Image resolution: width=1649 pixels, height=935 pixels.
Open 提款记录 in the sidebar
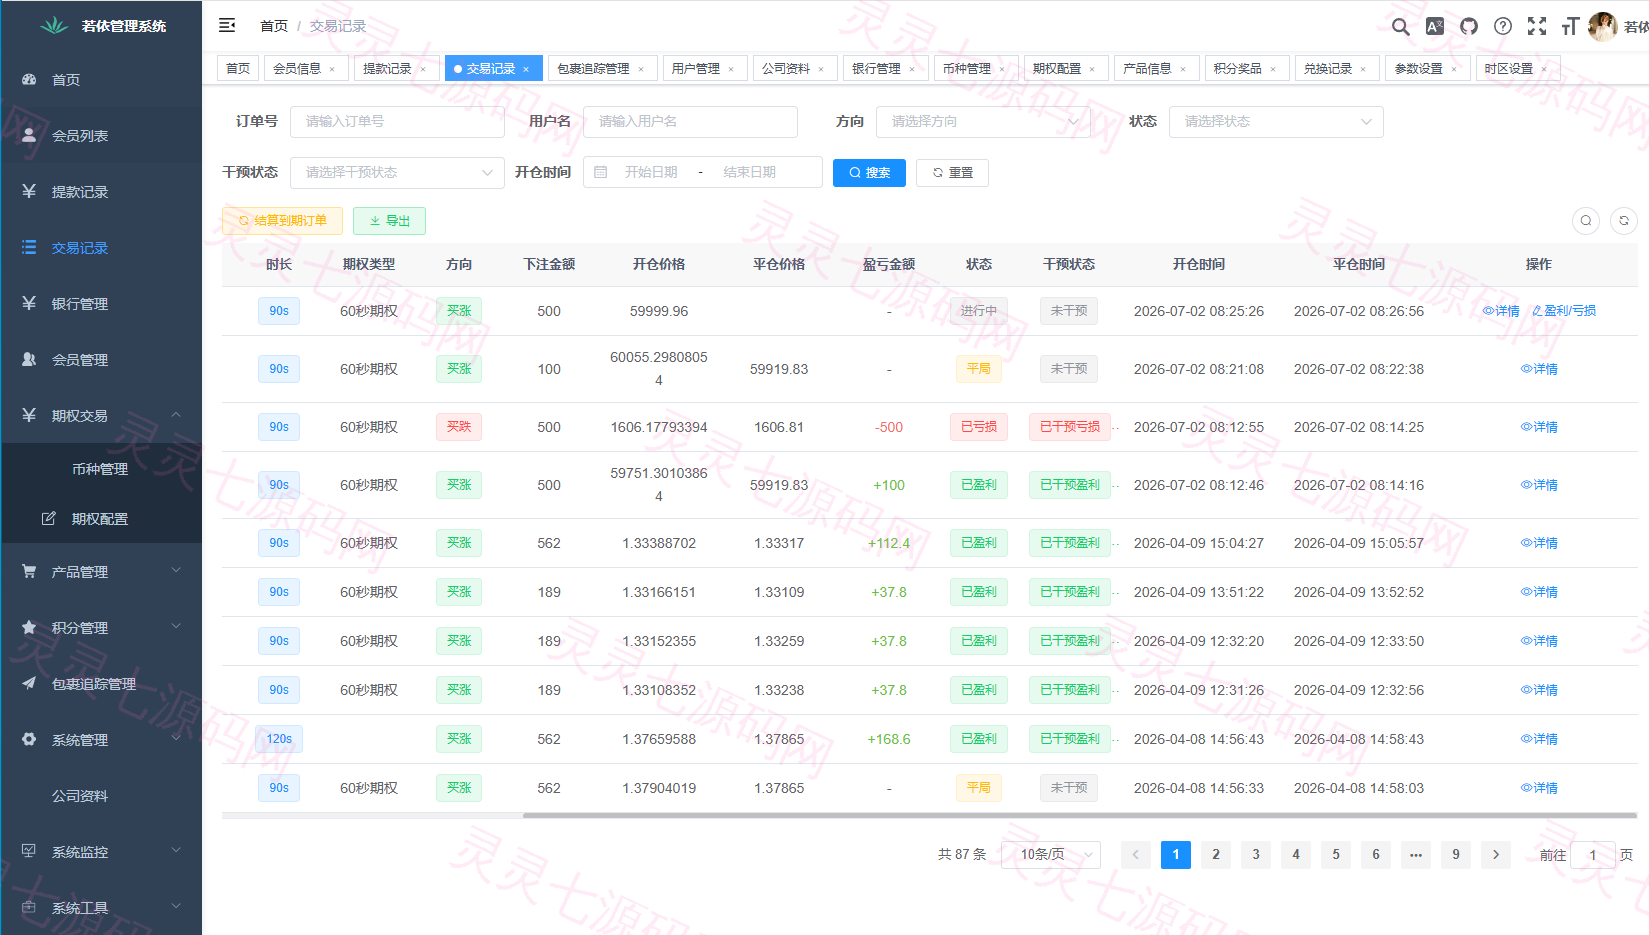[x=101, y=192]
